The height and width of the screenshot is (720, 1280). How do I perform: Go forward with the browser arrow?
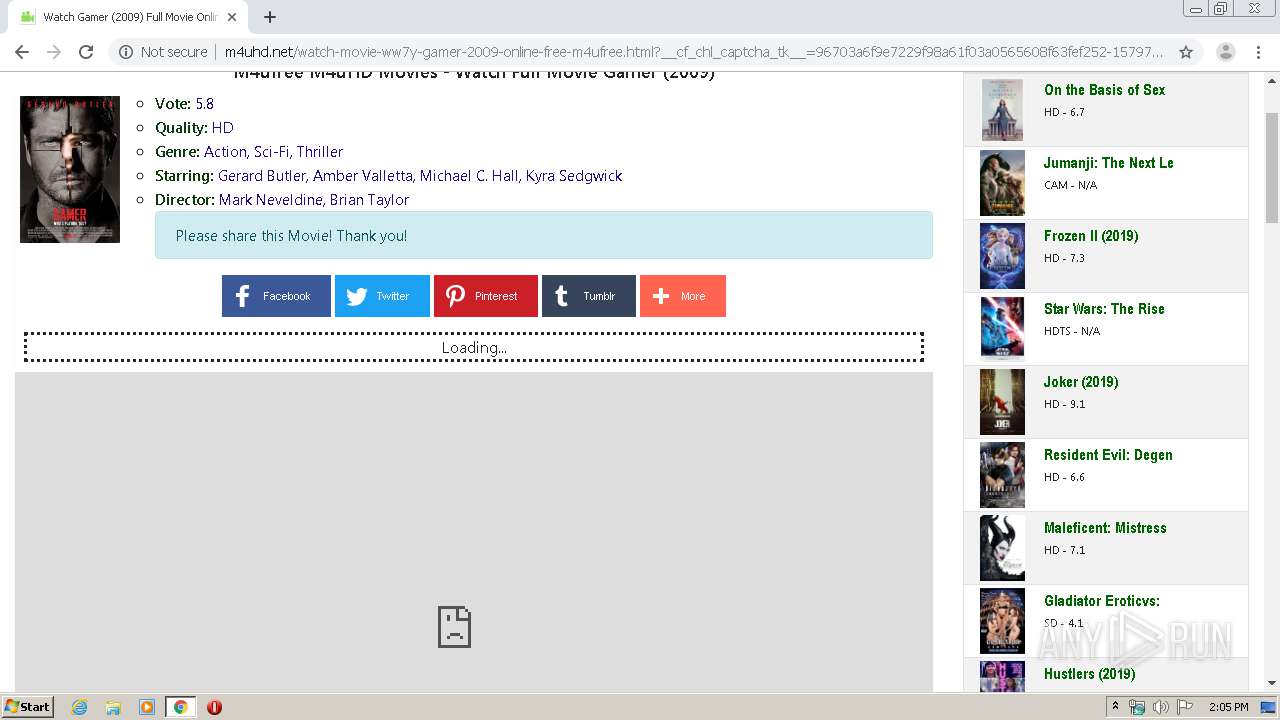tap(54, 52)
